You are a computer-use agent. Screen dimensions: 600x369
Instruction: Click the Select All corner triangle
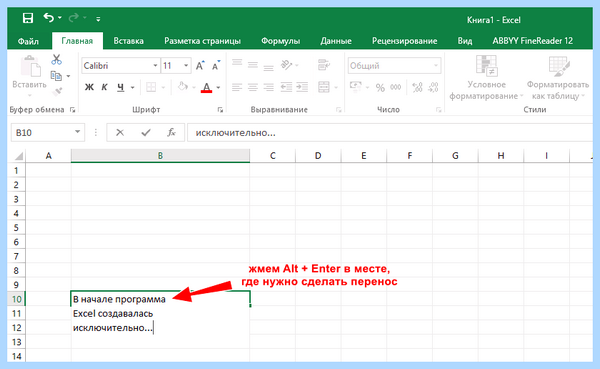pos(18,156)
